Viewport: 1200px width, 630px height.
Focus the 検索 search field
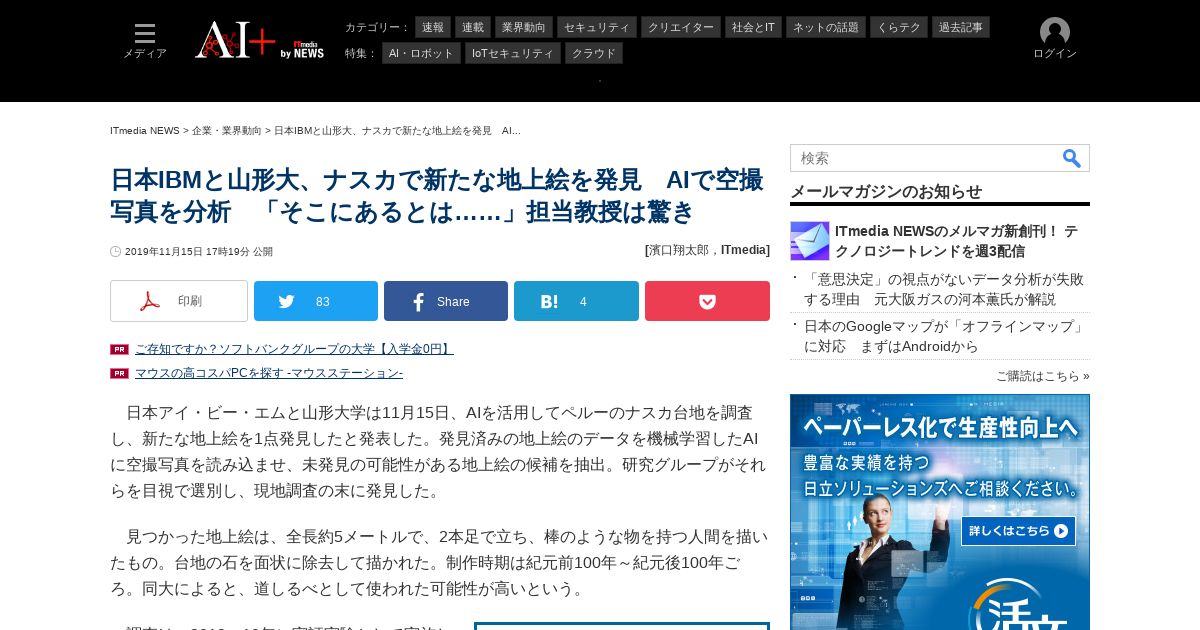(x=923, y=158)
